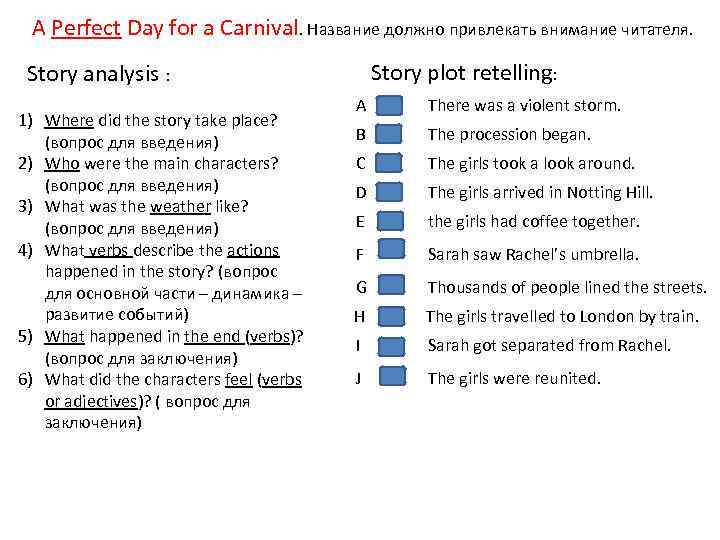Click the underlined word "Who" in question 2

click(62, 163)
